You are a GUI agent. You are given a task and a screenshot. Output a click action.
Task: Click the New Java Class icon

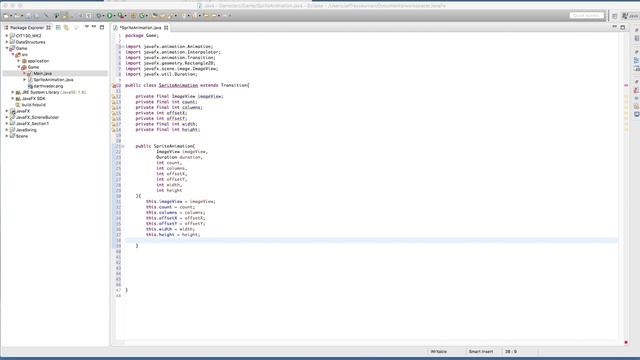142,16
